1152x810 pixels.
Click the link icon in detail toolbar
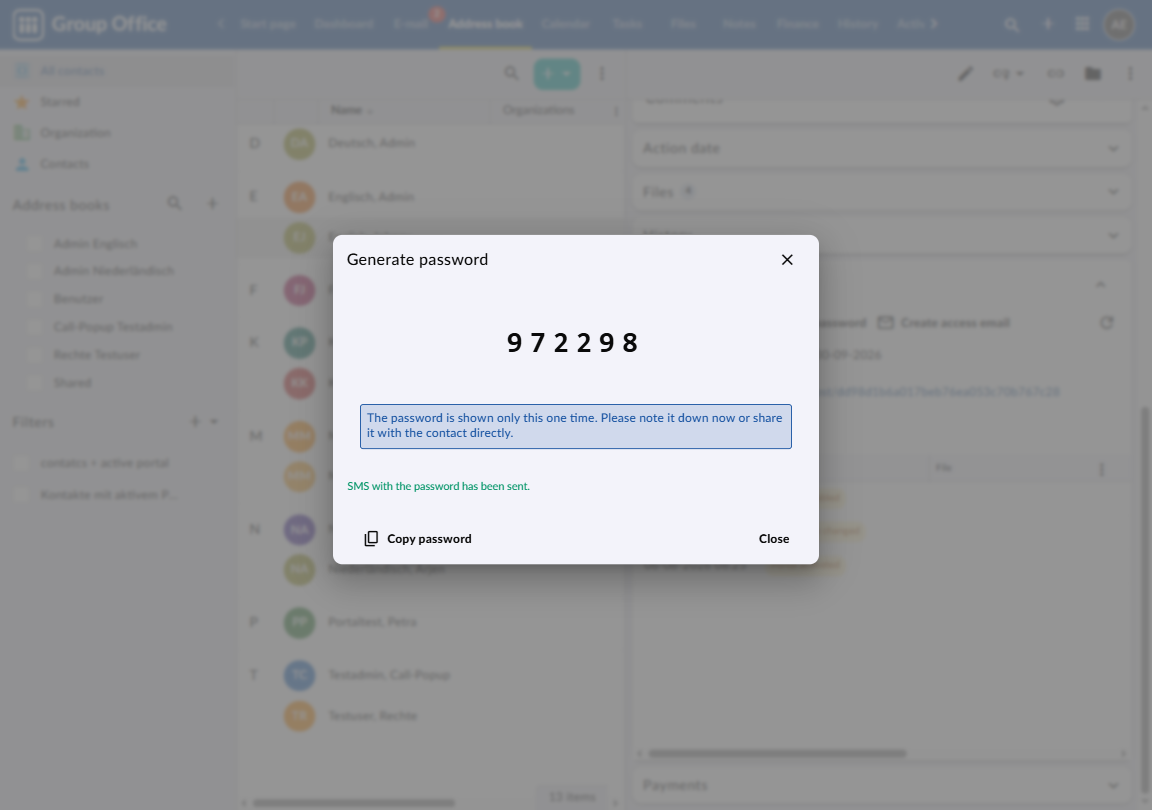point(1055,74)
